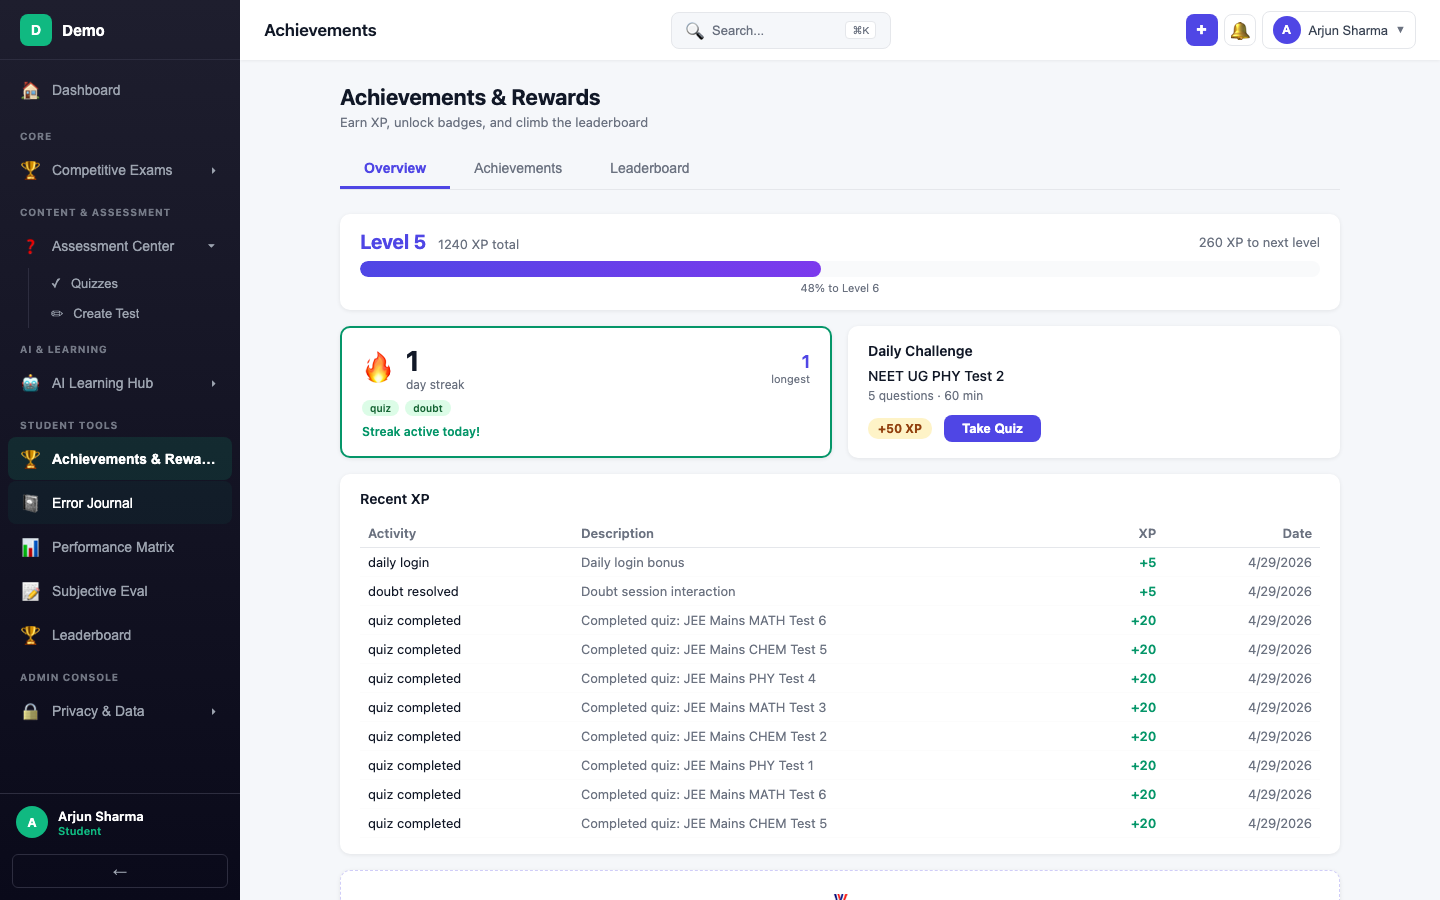Open Dashboard in the sidebar
The height and width of the screenshot is (900, 1440).
click(x=120, y=90)
